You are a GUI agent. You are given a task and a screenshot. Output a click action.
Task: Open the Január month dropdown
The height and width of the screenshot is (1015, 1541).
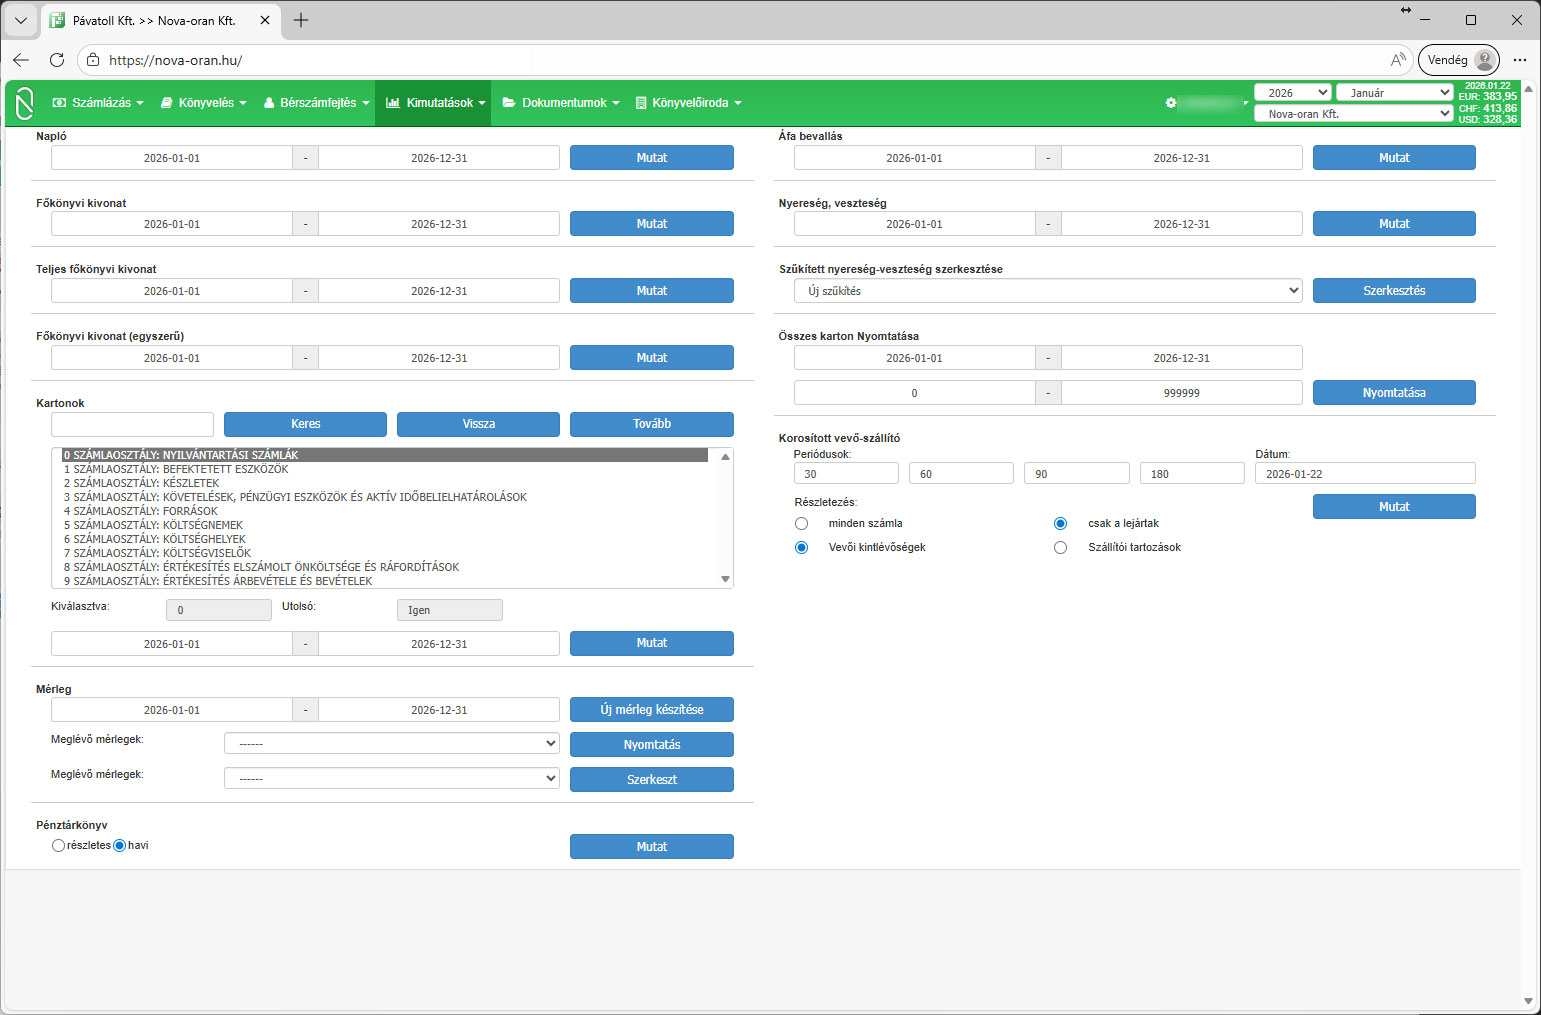click(1394, 93)
